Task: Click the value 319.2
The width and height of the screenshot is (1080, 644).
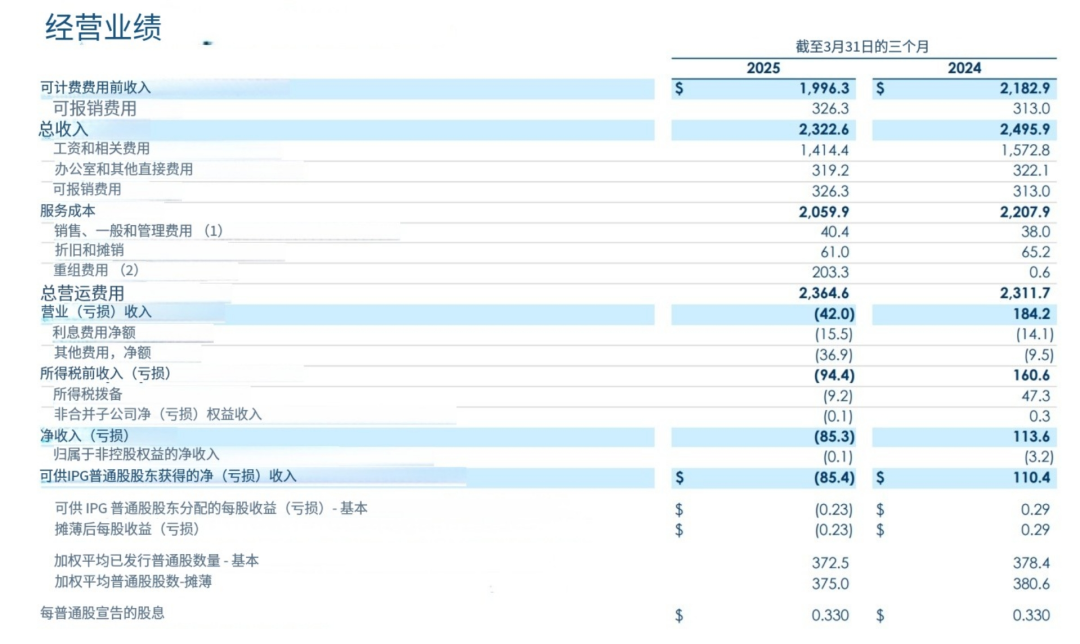Action: (x=830, y=170)
